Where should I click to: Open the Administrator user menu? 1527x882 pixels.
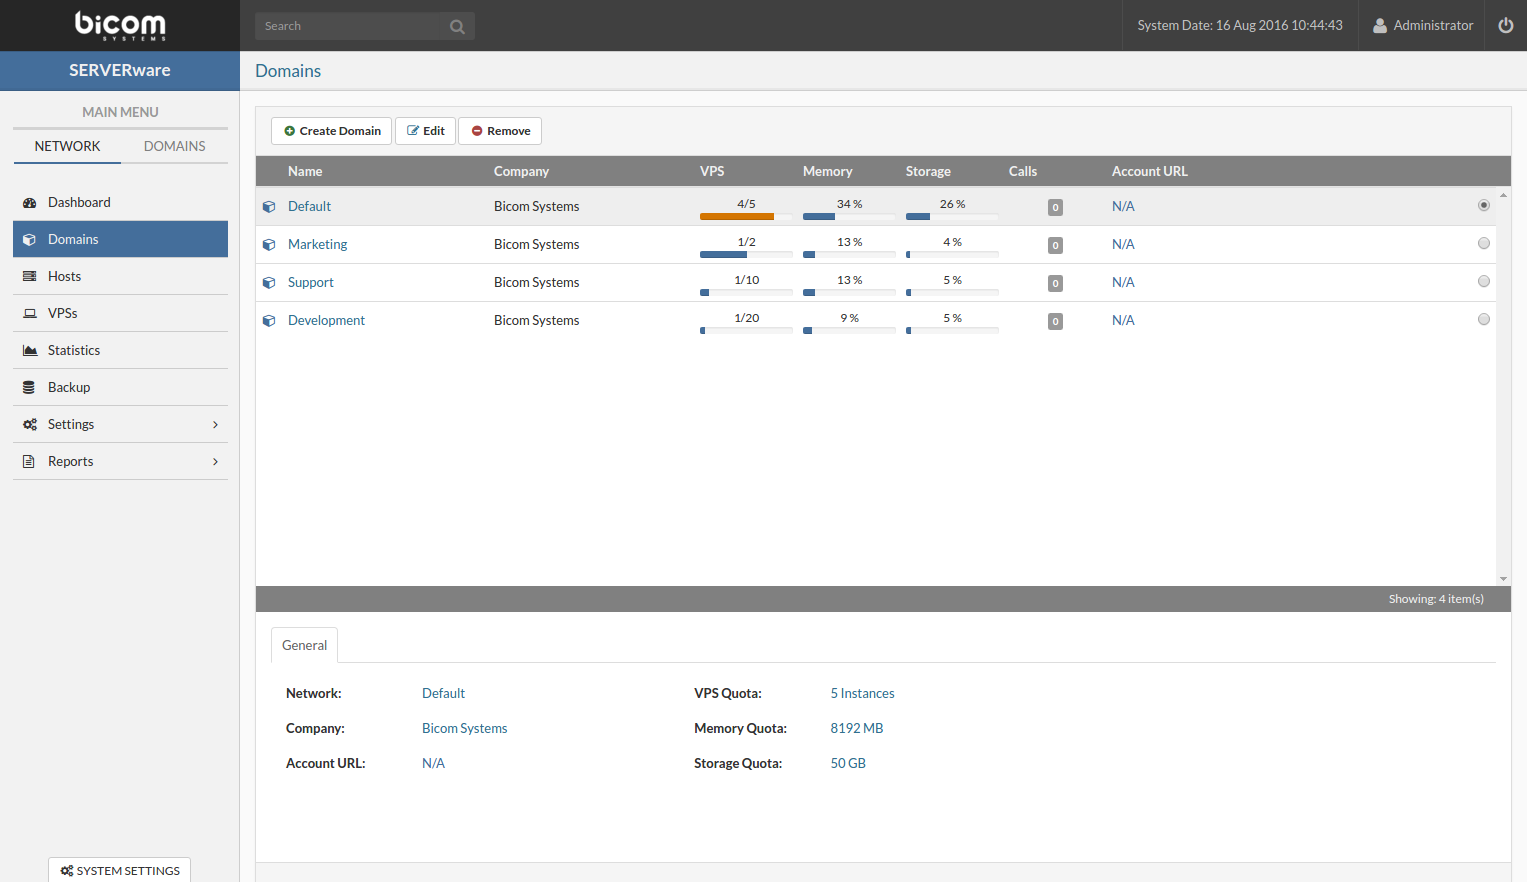[1422, 25]
